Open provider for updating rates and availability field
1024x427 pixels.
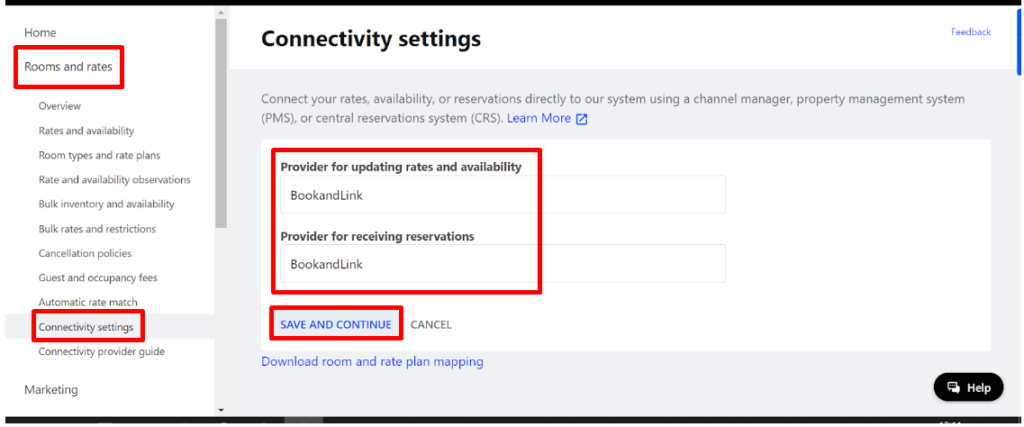point(503,195)
